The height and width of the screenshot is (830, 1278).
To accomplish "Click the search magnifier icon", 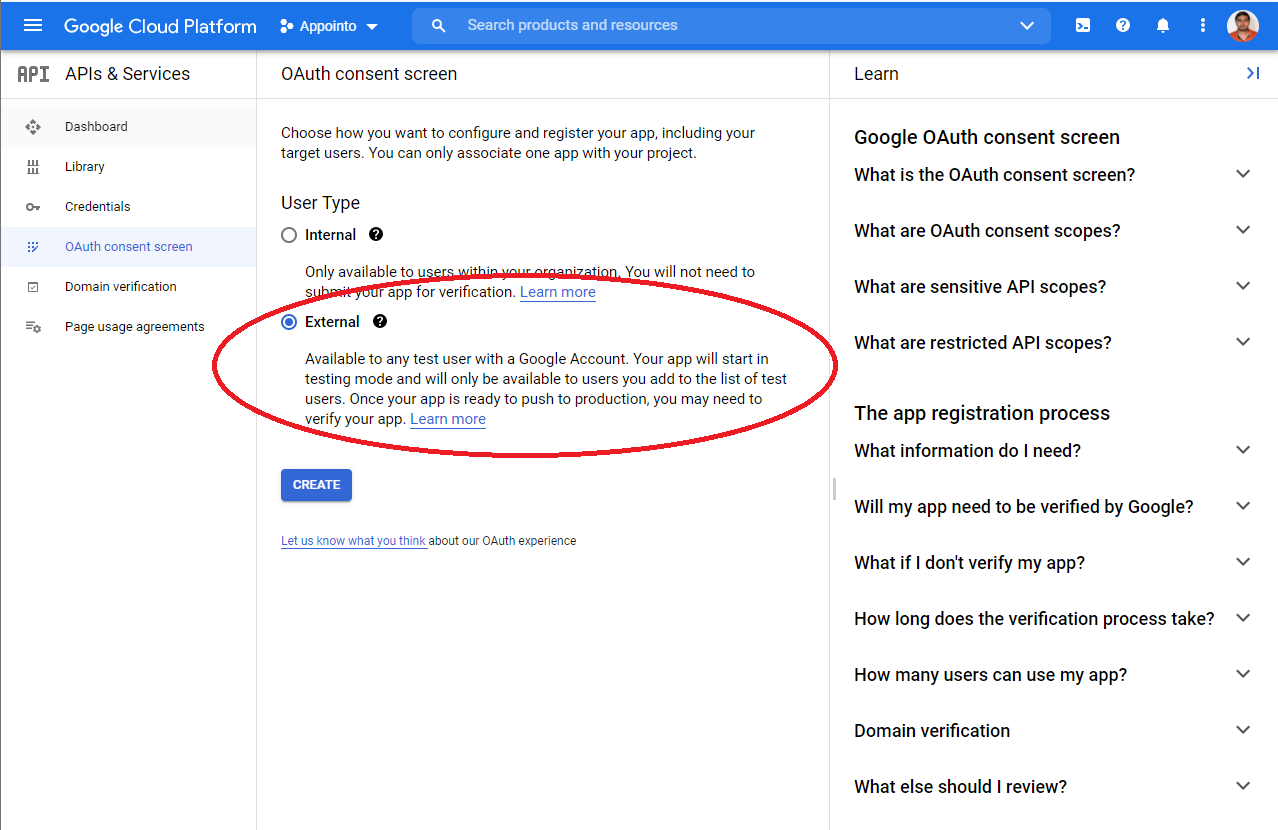I will [438, 26].
